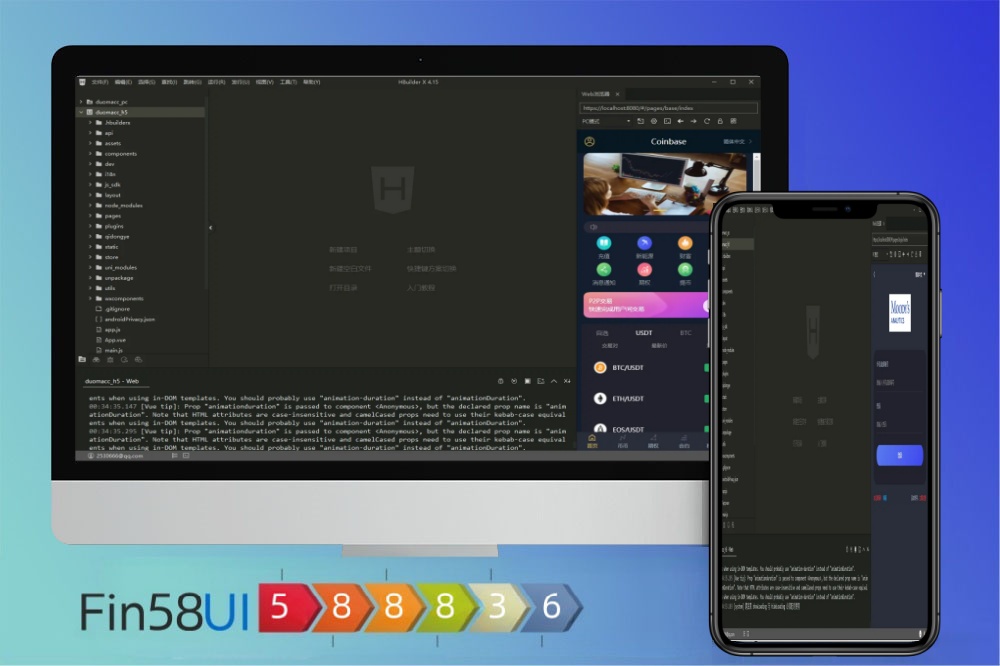Click the browser back arrow icon

[681, 121]
